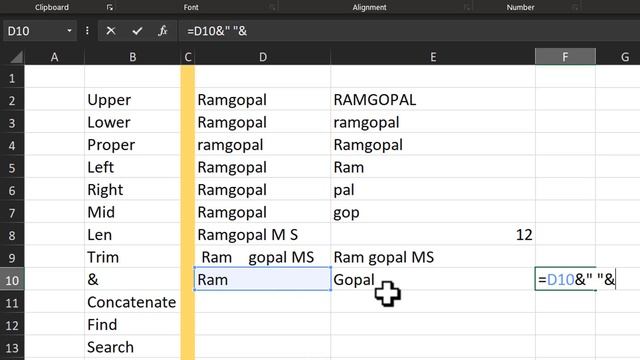Screen dimensions: 640x360
Task: Open Insert Function fx dialog
Action: click(x=163, y=31)
